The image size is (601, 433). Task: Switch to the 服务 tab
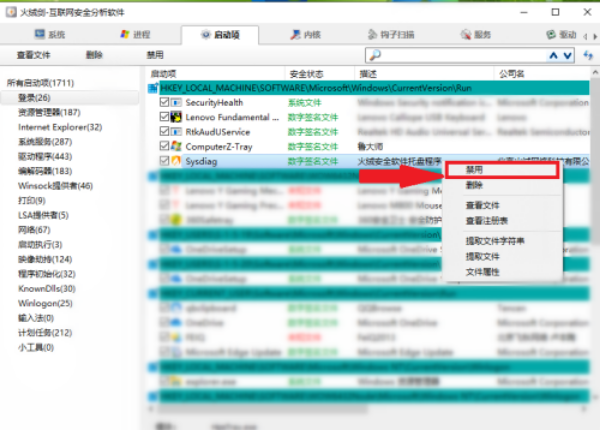476,35
